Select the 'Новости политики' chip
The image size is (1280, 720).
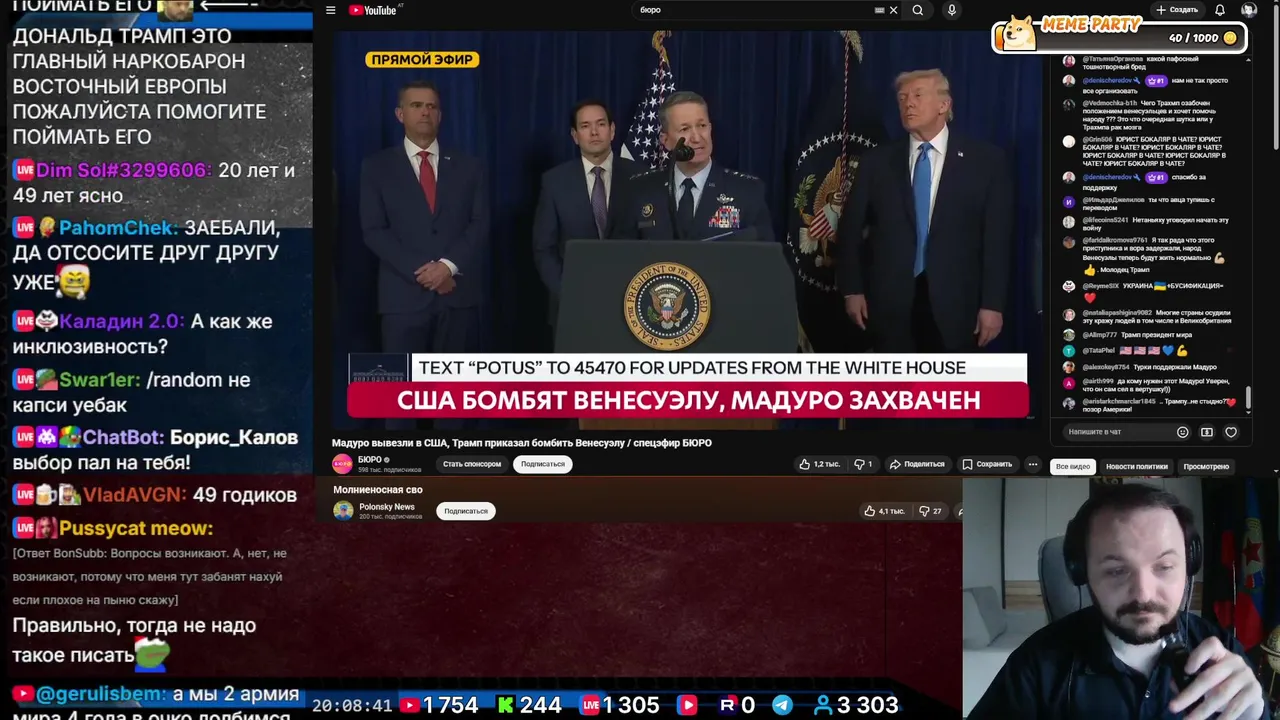tap(1136, 466)
